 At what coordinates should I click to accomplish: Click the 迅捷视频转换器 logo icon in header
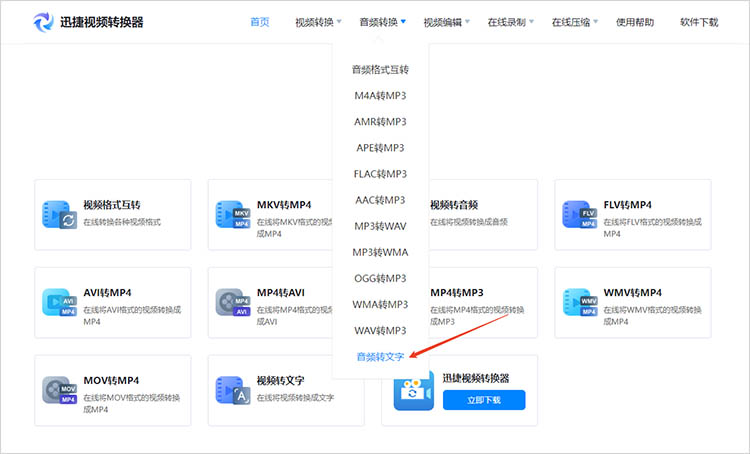[x=43, y=22]
